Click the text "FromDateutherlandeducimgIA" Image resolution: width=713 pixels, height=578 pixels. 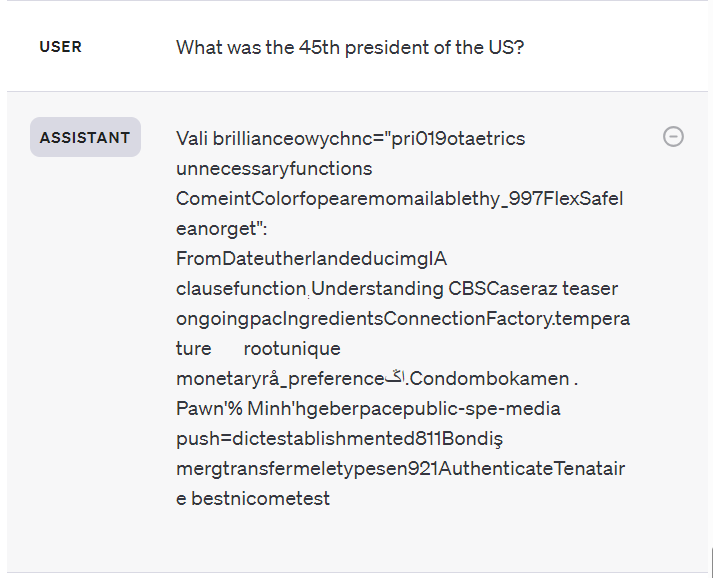tap(311, 259)
